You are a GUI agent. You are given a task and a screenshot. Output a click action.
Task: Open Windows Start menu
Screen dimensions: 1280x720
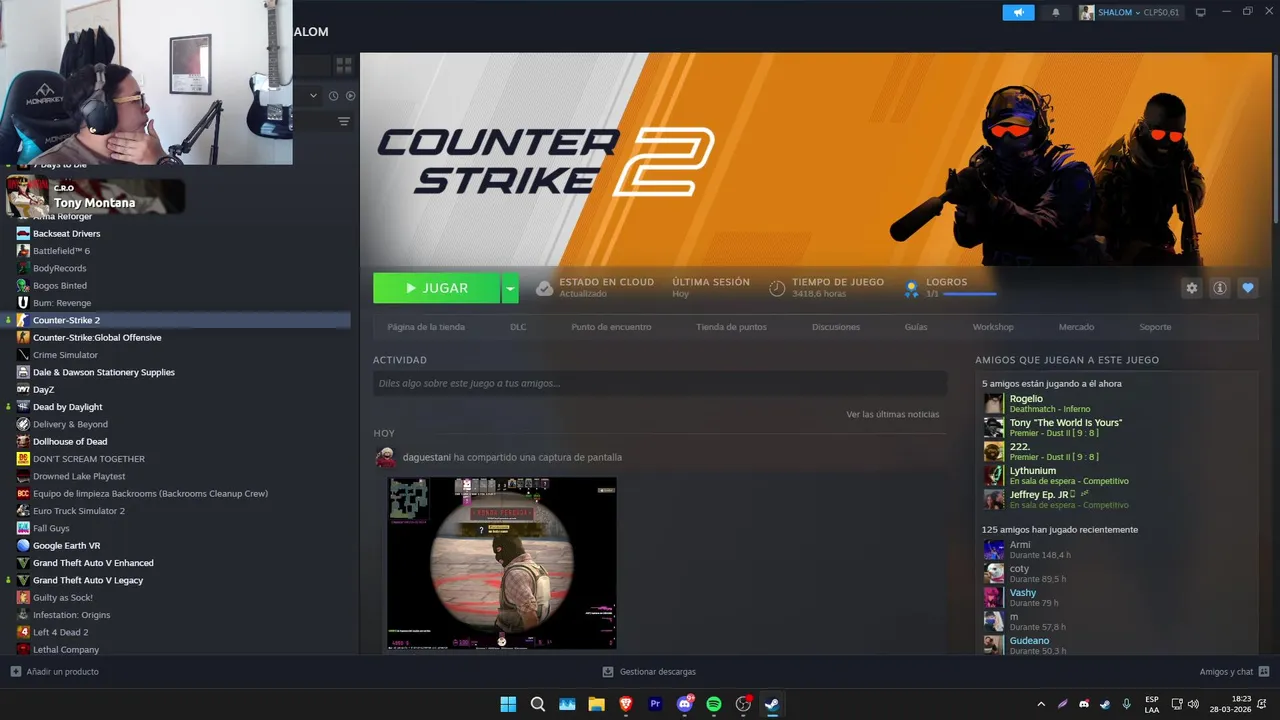[508, 704]
